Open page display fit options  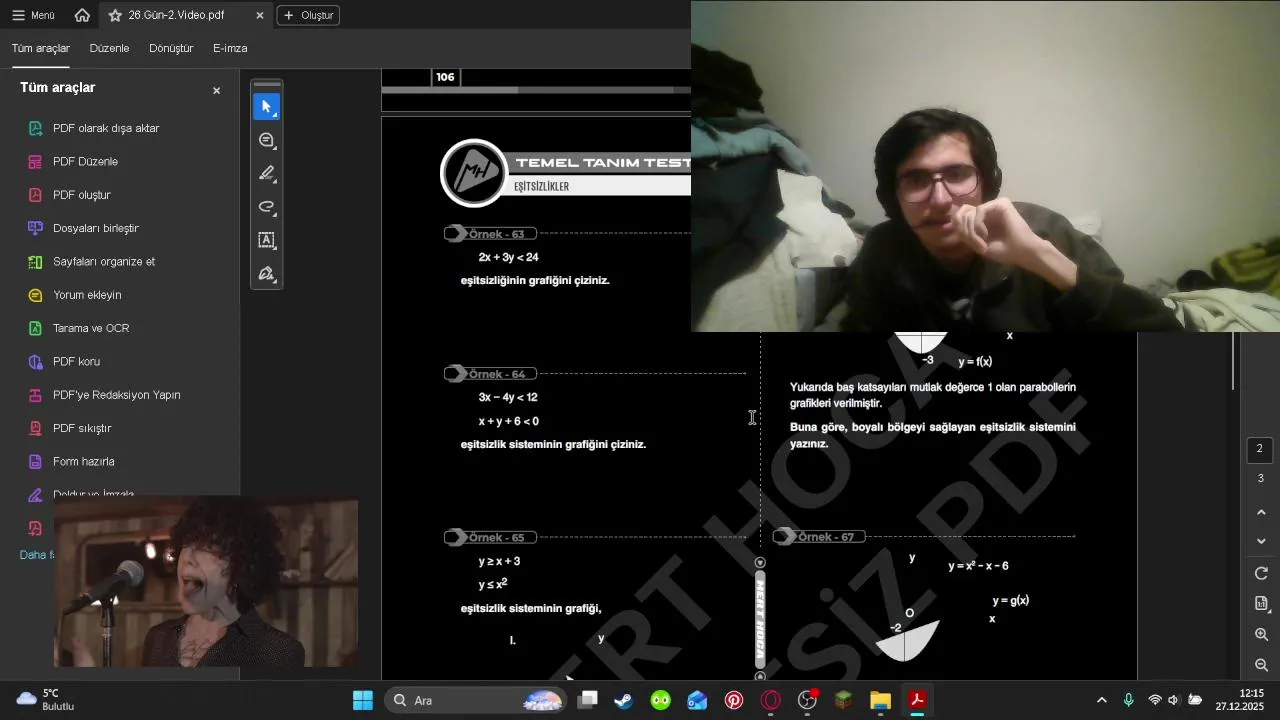1261,604
